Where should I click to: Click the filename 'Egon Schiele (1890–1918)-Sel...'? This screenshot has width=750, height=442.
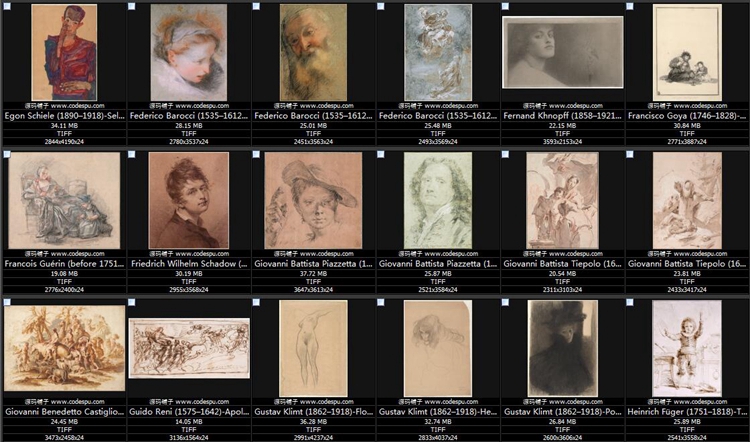64,116
